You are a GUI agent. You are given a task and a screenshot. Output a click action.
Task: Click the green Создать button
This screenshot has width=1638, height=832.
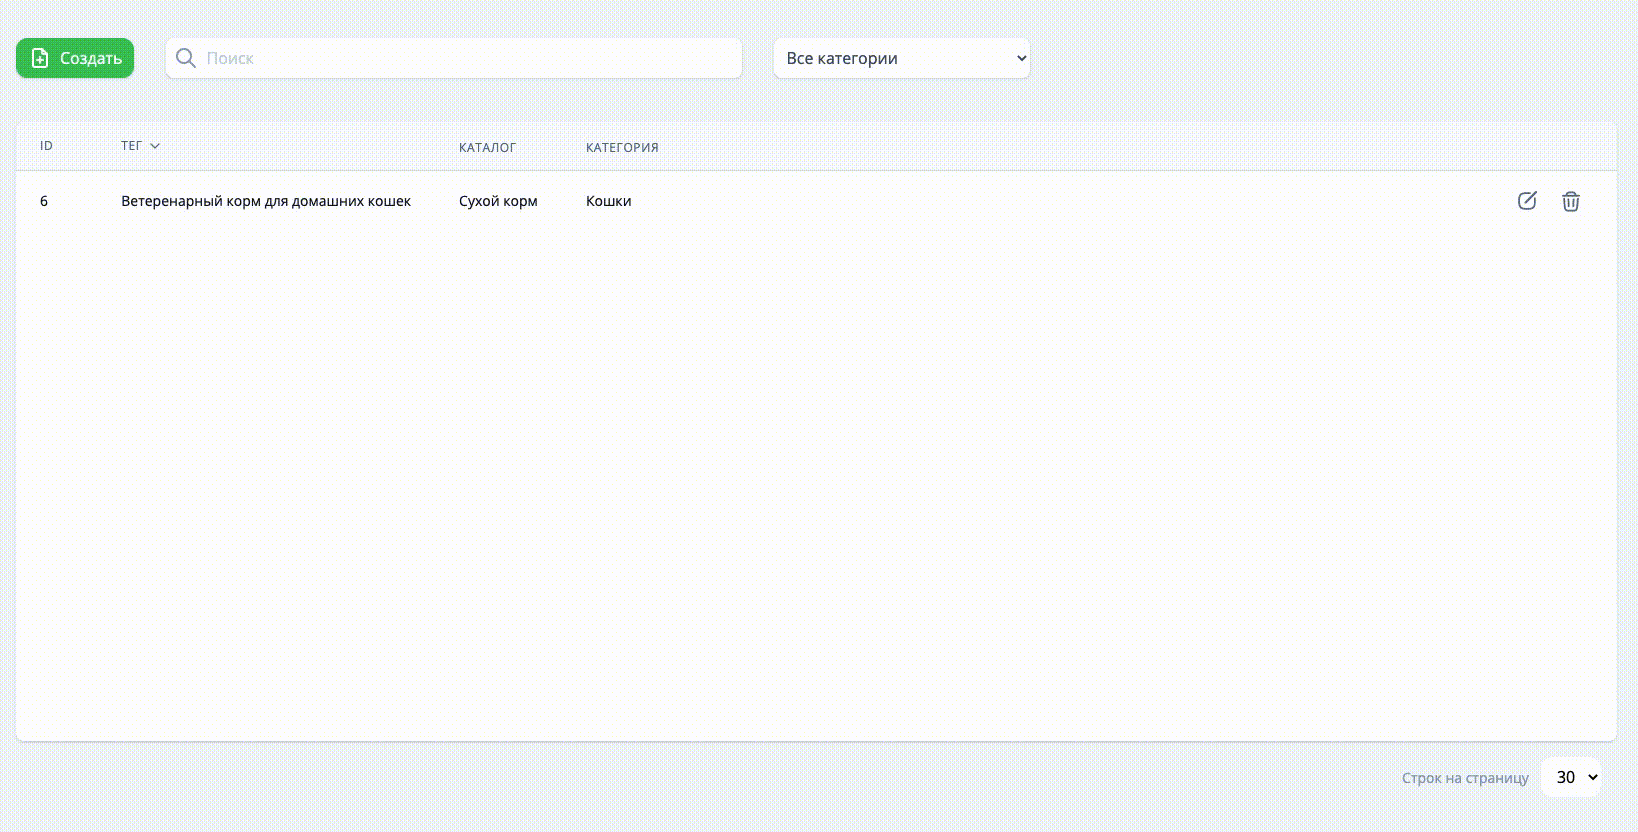(x=75, y=58)
